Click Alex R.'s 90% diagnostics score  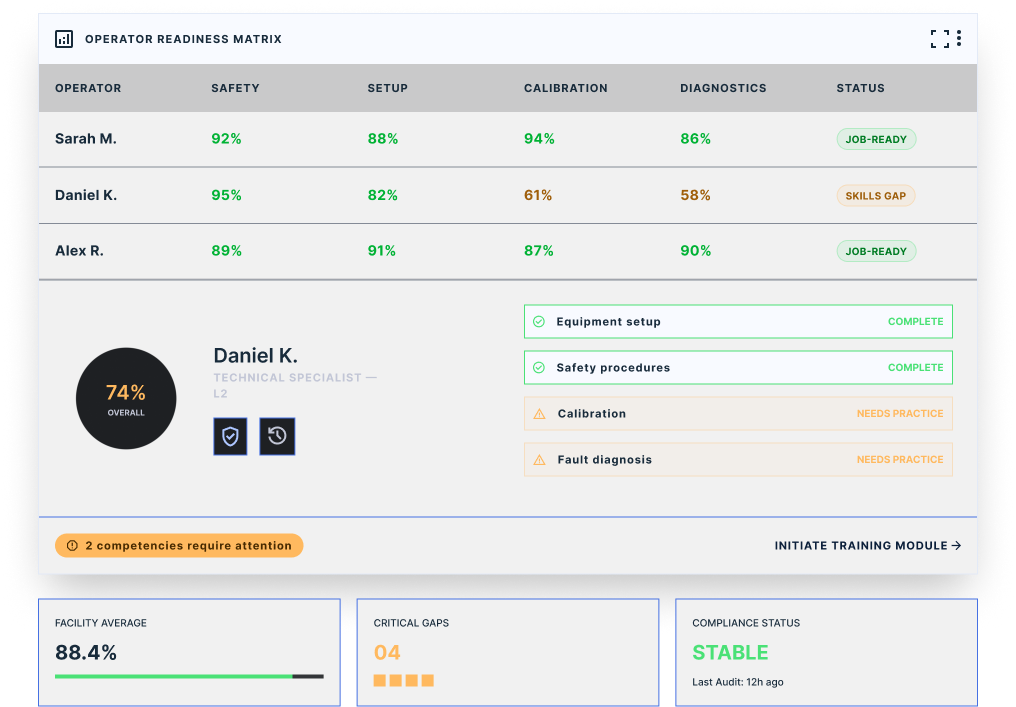pyautogui.click(x=695, y=251)
